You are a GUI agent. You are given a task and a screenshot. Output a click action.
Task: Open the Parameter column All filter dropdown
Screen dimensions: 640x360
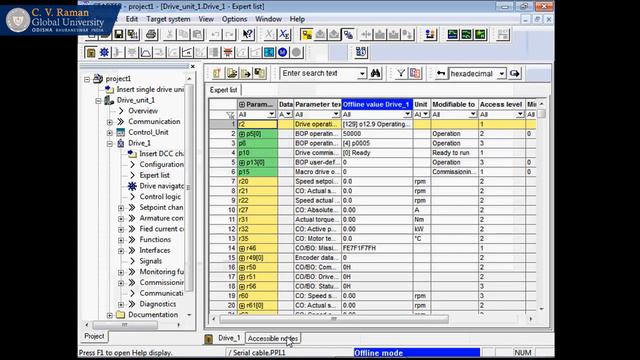coord(271,114)
